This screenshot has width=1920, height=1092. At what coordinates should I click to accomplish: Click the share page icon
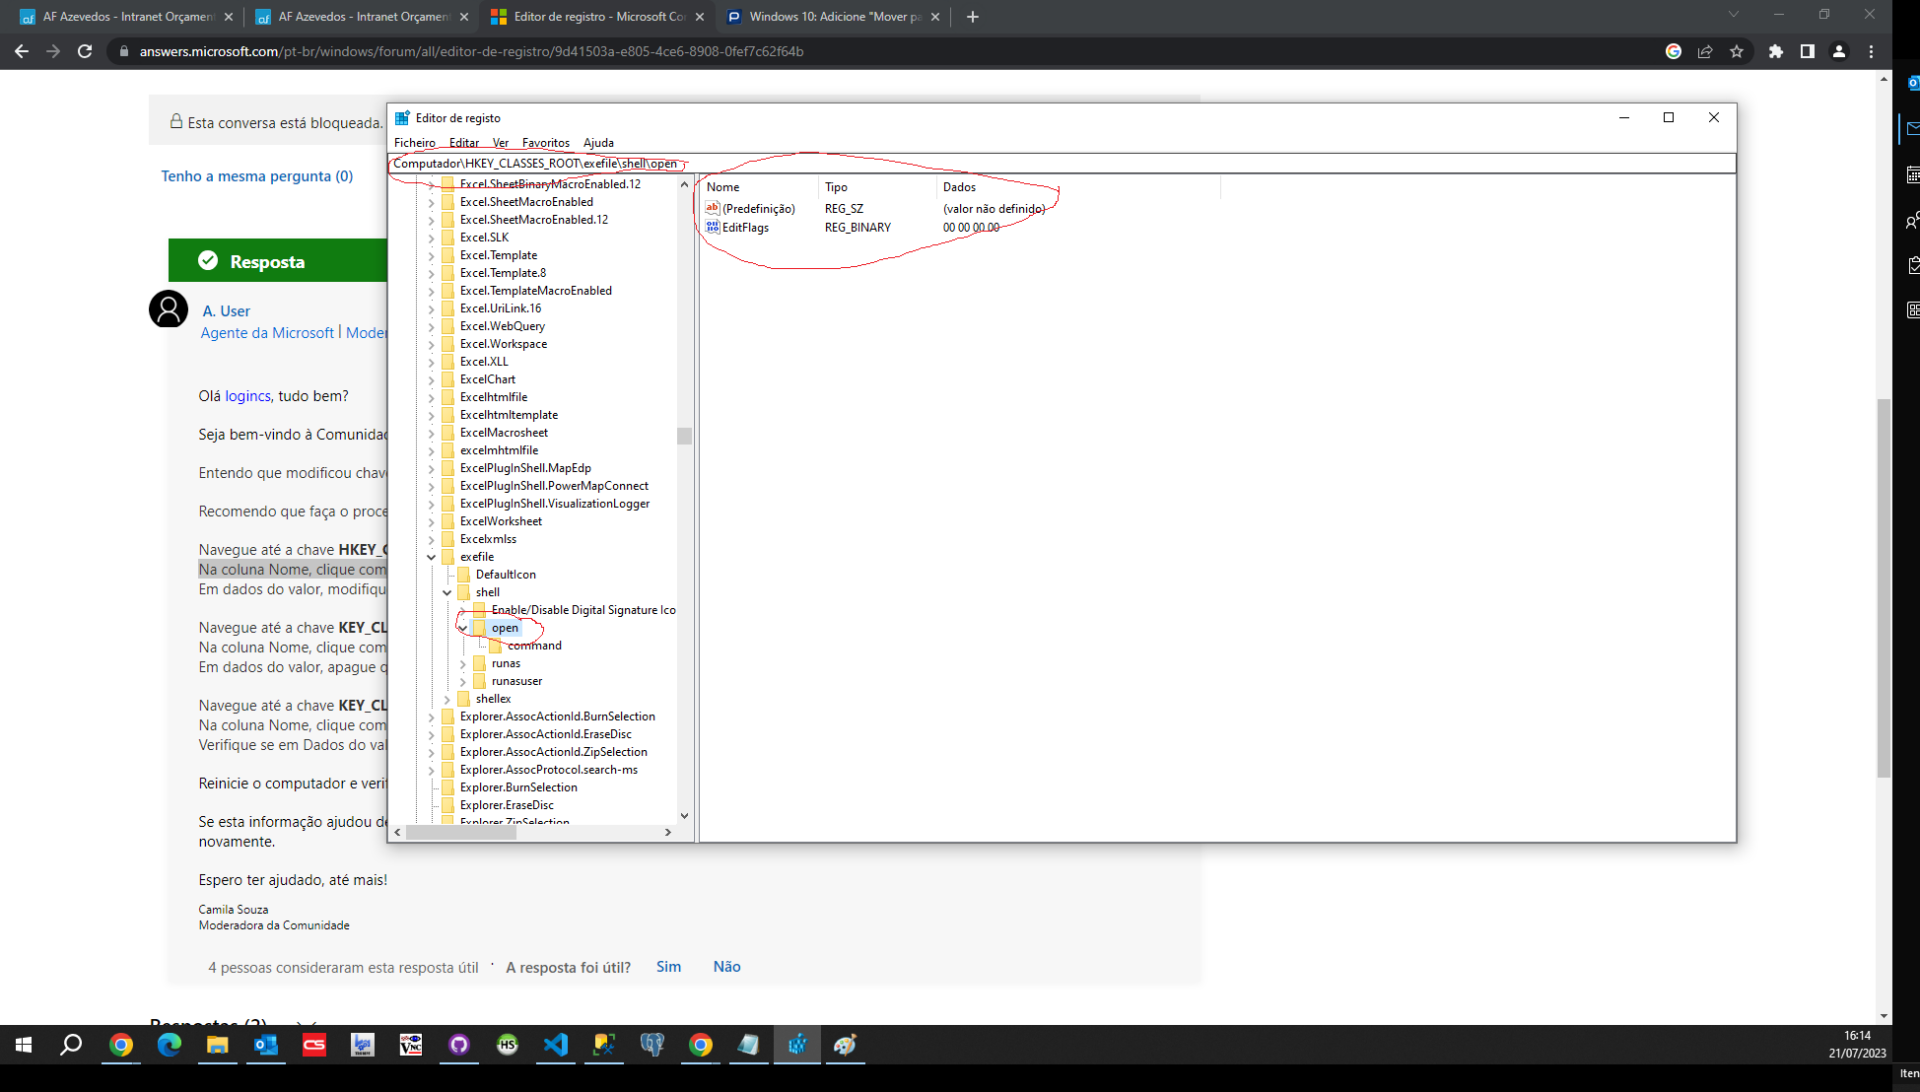pos(1705,51)
